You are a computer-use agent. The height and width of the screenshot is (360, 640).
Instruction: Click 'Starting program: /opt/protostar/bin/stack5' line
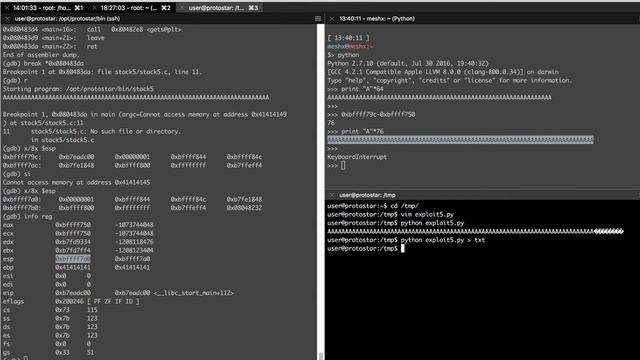(78, 89)
